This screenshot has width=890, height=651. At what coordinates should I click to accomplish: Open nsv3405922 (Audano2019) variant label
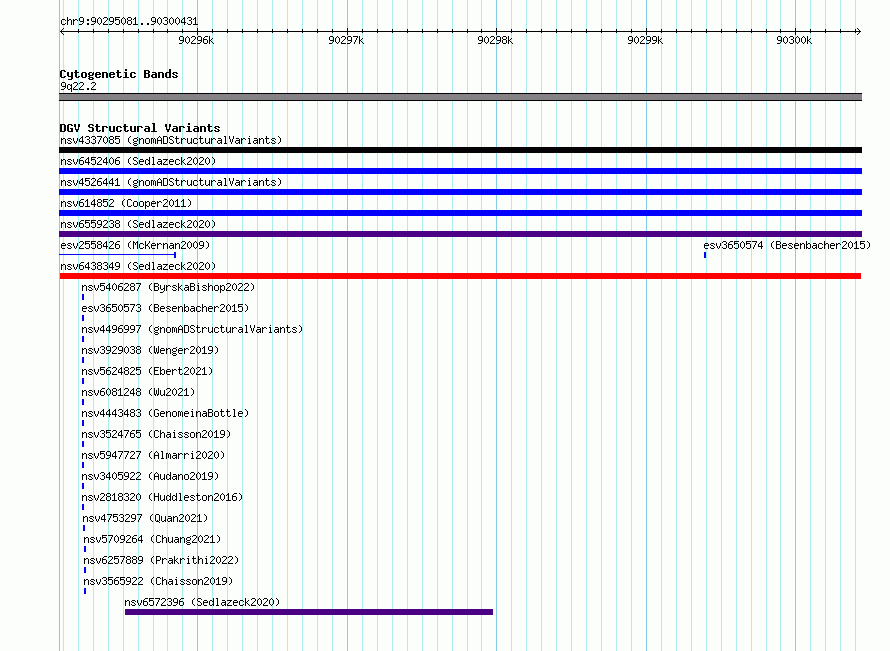(x=150, y=476)
